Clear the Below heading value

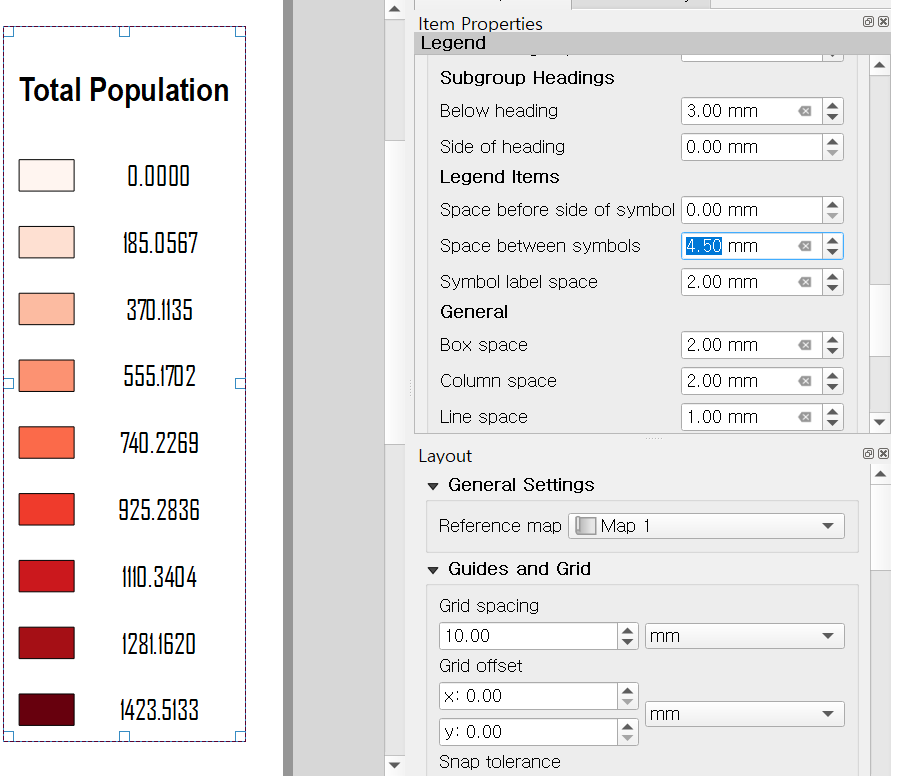coord(805,111)
